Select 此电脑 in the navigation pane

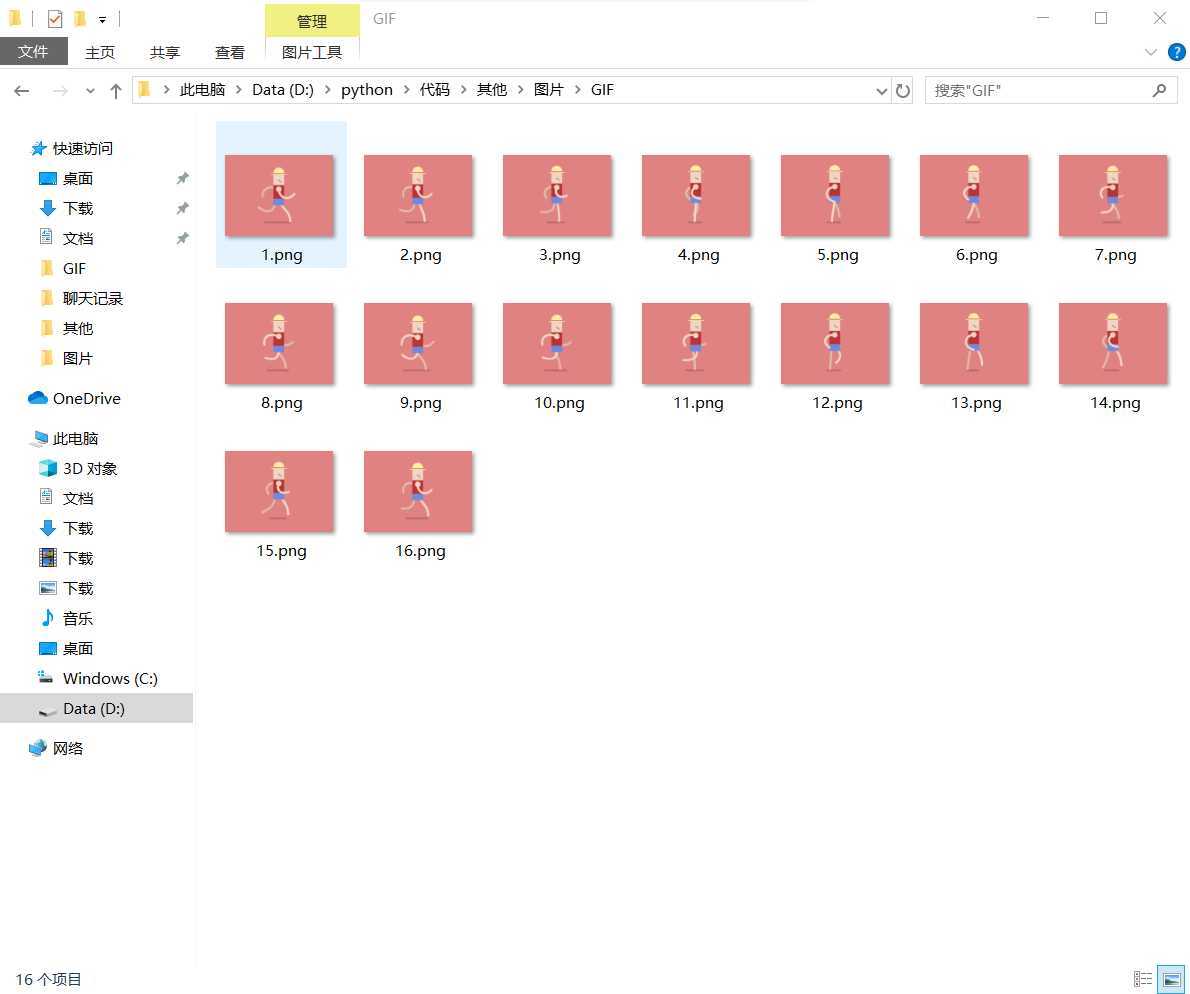tap(75, 439)
